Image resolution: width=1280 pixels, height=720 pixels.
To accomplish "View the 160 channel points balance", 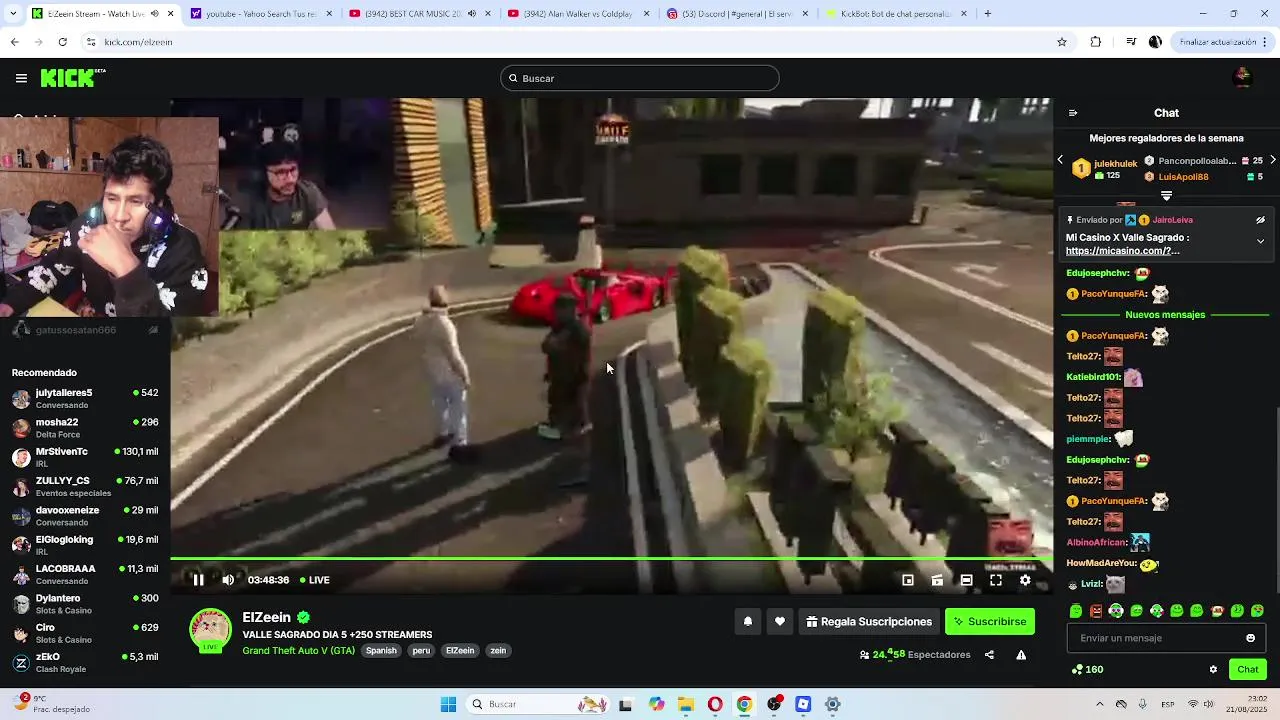I will pos(1087,670).
